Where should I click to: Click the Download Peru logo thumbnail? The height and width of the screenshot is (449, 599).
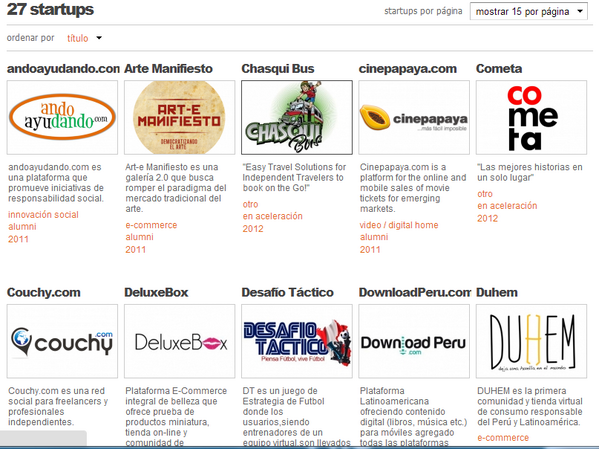pos(414,341)
